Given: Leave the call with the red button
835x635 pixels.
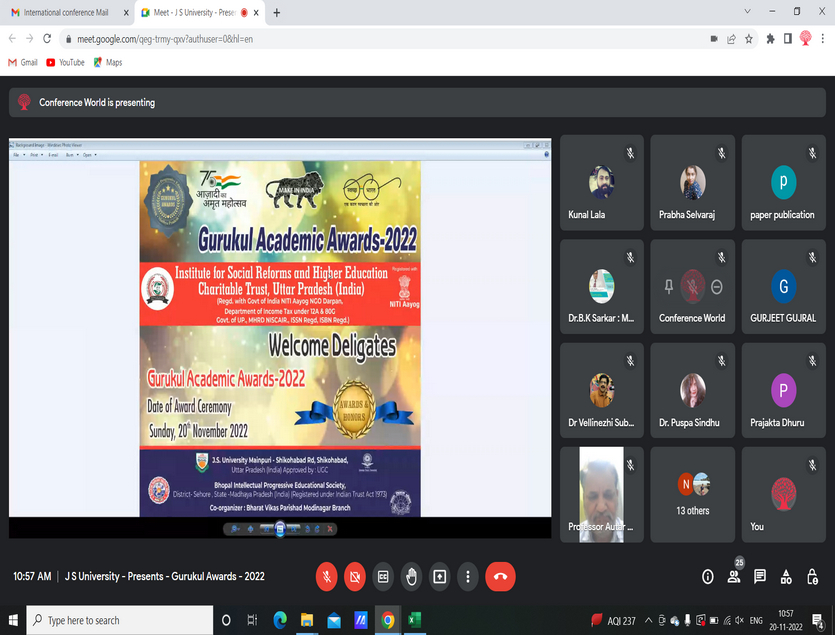Looking at the screenshot, I should 500,576.
